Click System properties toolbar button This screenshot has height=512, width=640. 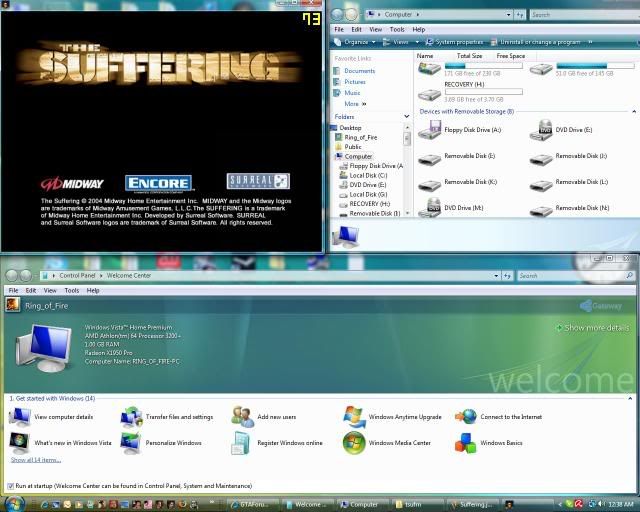pyautogui.click(x=456, y=42)
